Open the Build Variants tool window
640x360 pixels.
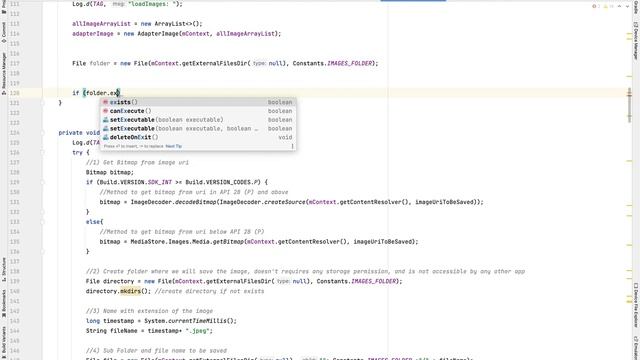pyautogui.click(x=4, y=341)
